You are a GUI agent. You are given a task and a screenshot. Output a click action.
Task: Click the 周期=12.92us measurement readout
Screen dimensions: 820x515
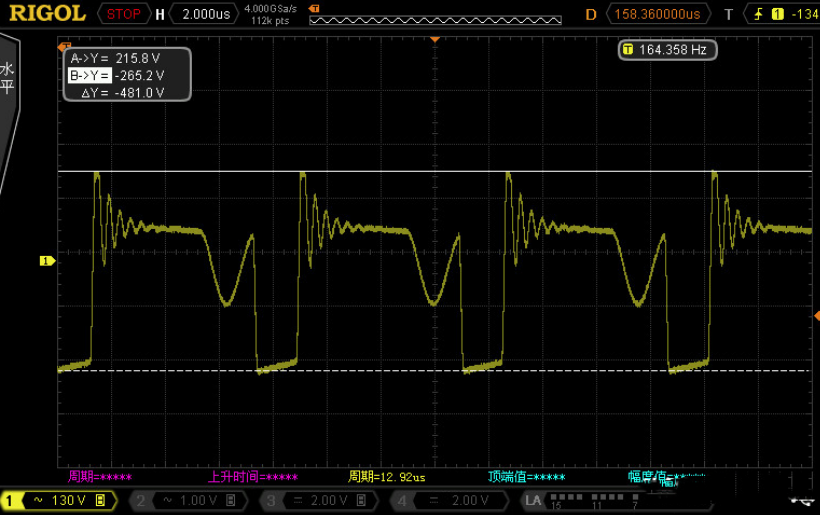pyautogui.click(x=387, y=477)
